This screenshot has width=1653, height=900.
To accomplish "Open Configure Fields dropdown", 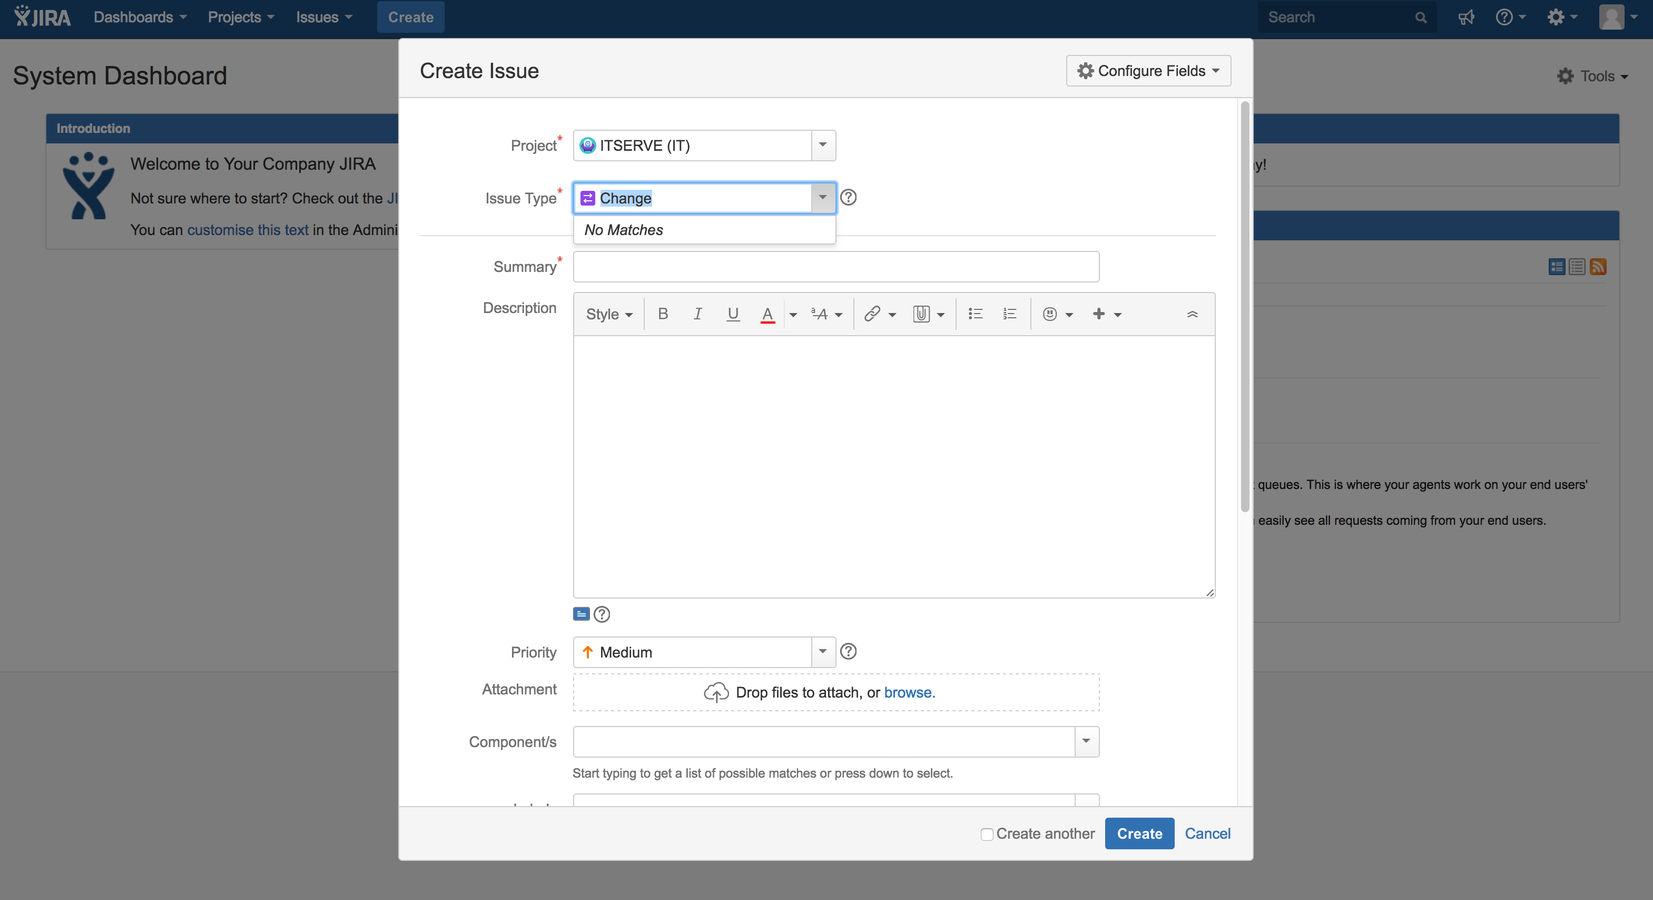I will coord(1148,71).
